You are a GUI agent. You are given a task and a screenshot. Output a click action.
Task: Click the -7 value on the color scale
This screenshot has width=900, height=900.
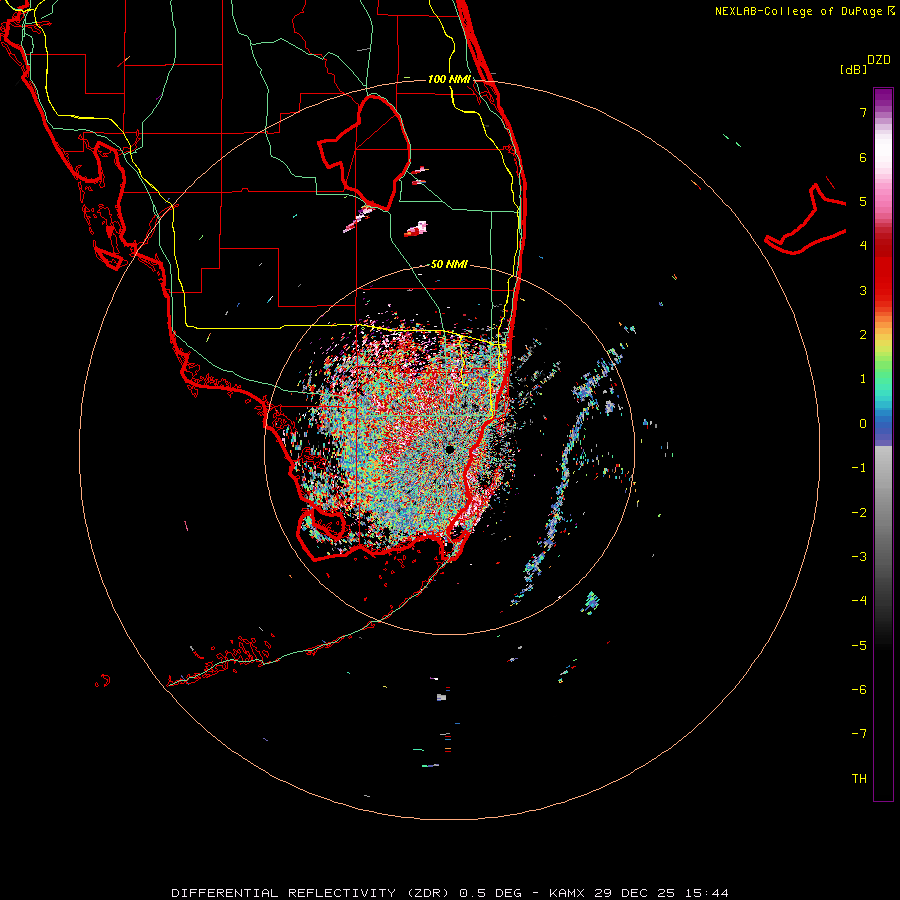coord(859,734)
